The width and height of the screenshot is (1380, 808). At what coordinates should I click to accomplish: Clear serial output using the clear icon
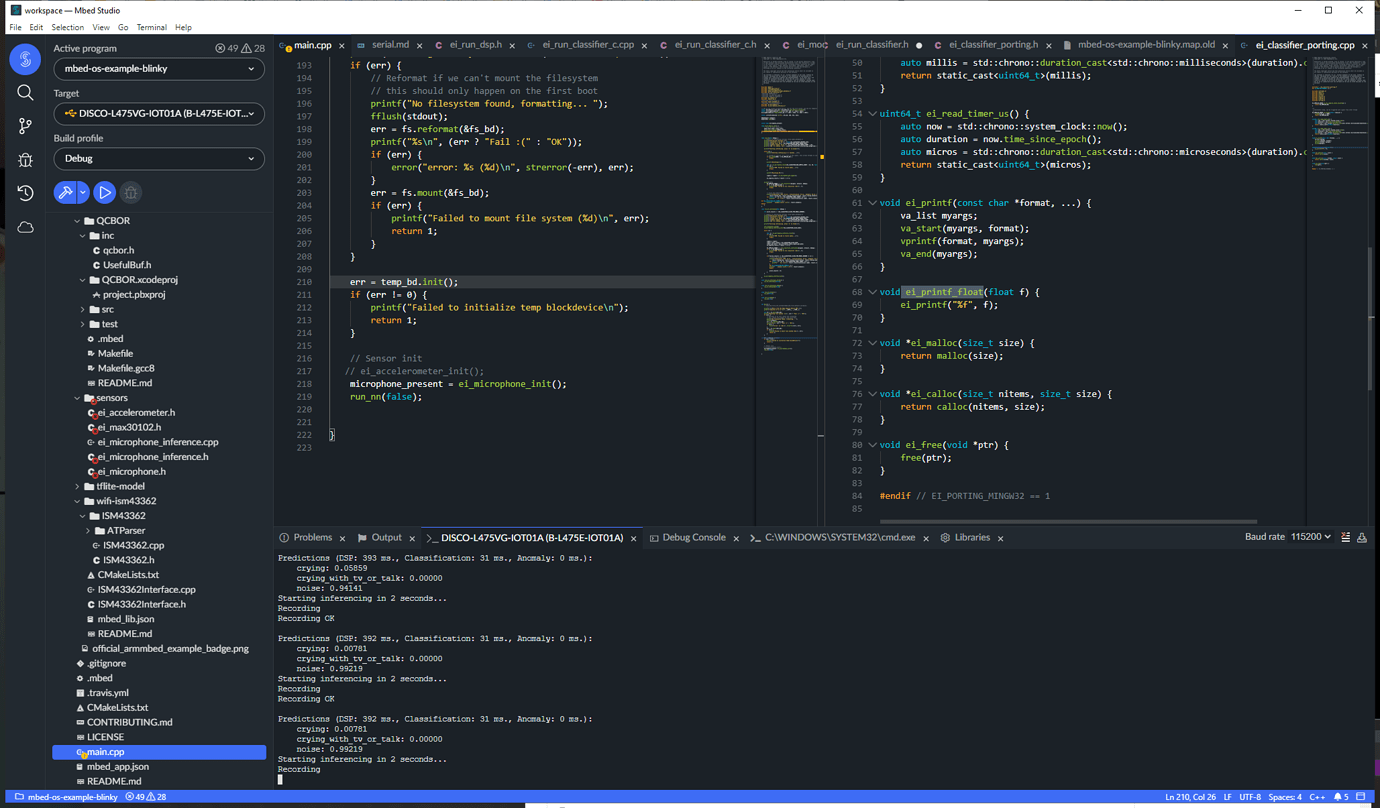pyautogui.click(x=1346, y=537)
